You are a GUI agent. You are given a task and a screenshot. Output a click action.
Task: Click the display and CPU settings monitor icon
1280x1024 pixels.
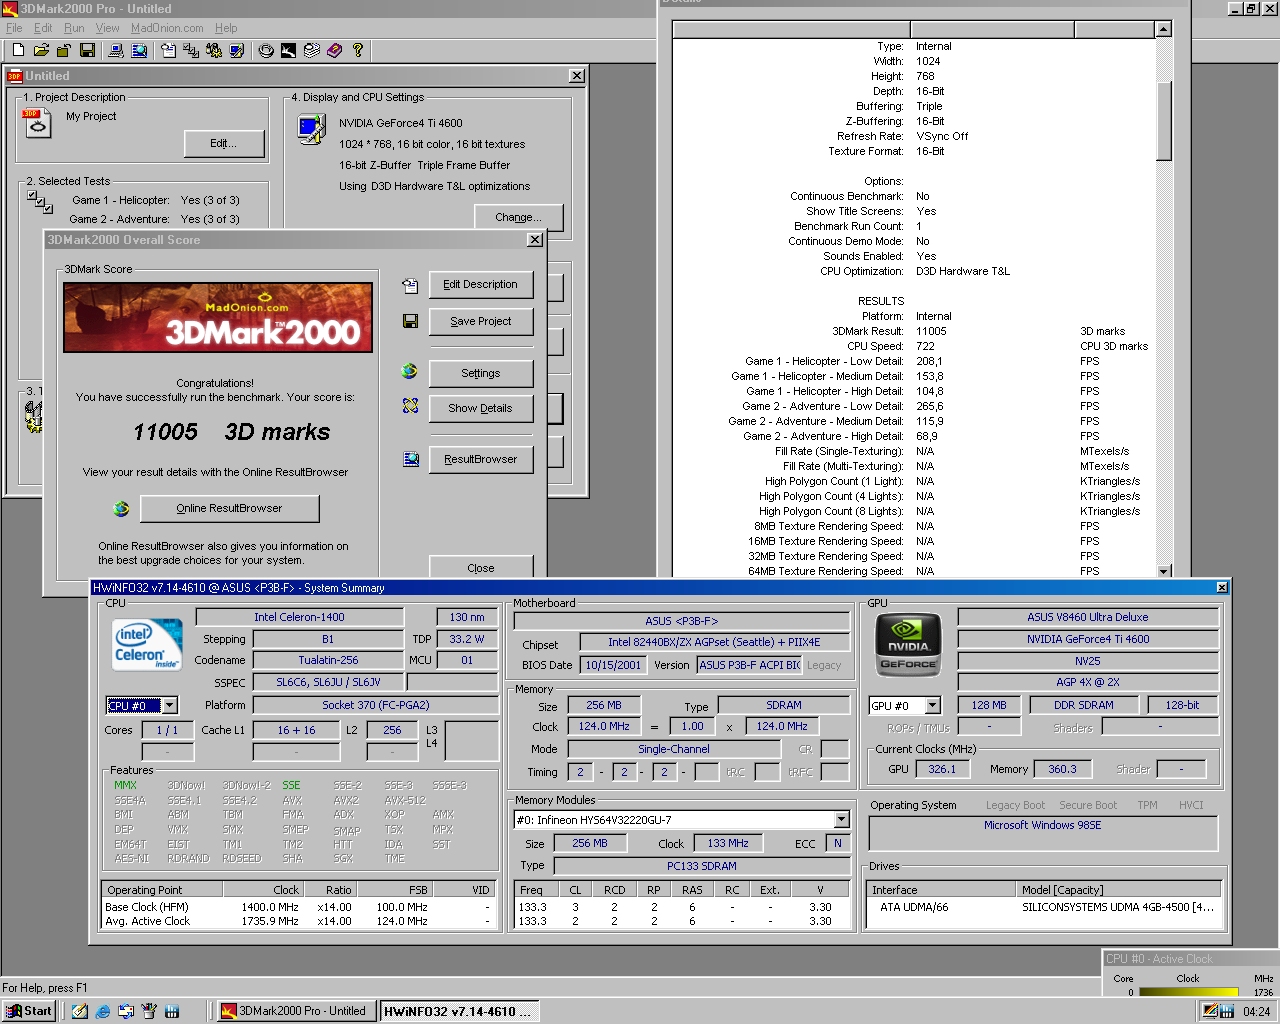[x=312, y=129]
